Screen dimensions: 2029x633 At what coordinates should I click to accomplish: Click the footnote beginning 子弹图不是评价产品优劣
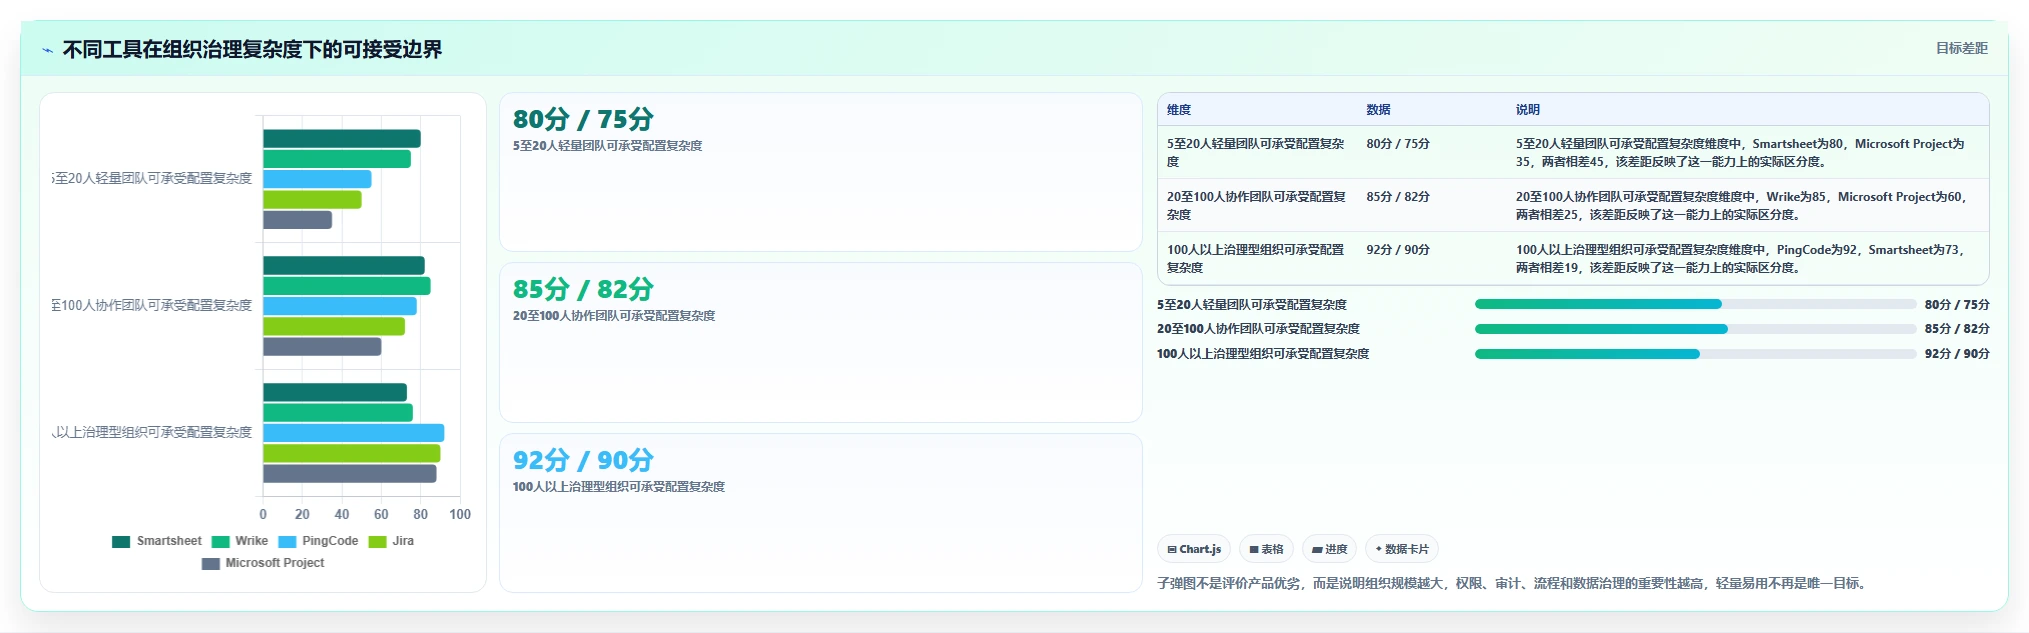(1514, 583)
